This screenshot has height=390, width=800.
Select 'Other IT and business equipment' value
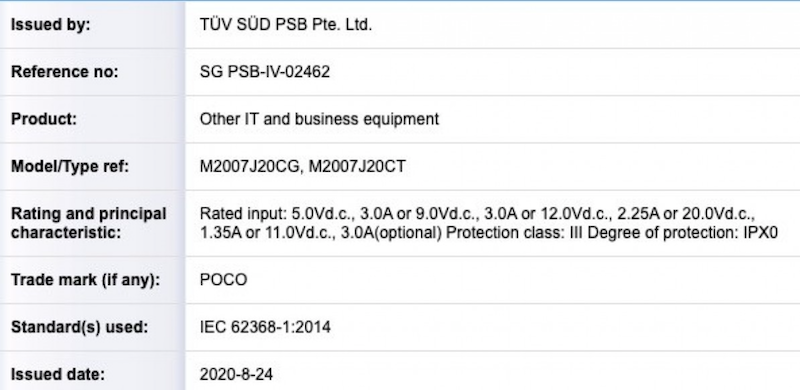click(319, 119)
